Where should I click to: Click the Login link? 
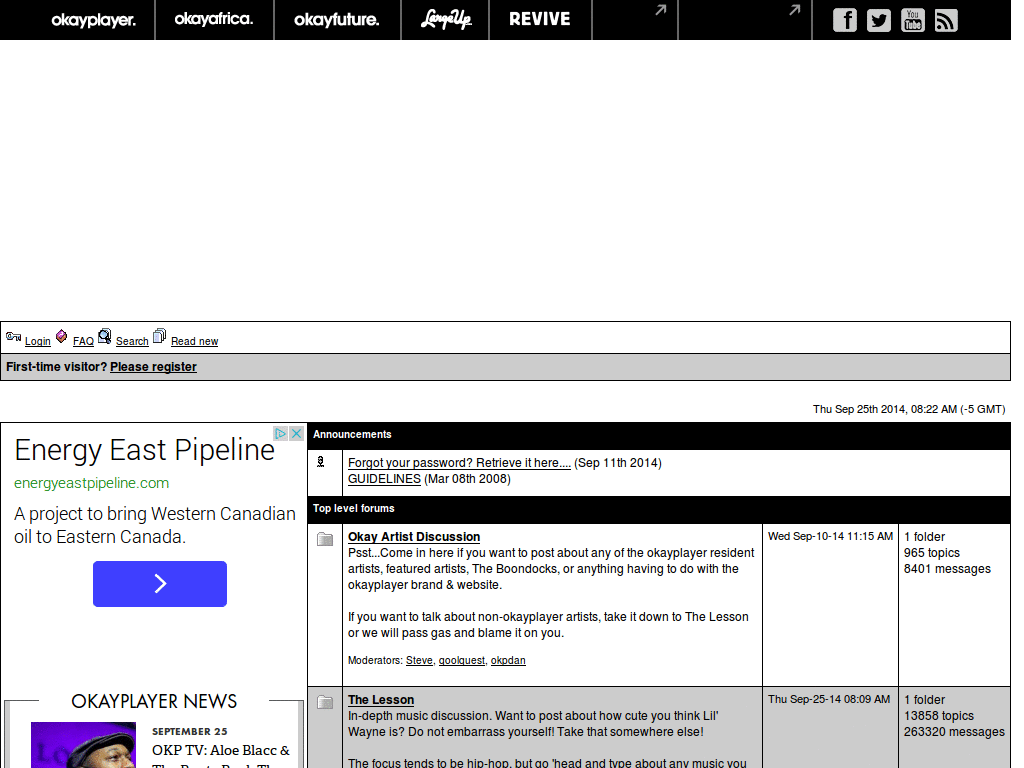[37, 341]
